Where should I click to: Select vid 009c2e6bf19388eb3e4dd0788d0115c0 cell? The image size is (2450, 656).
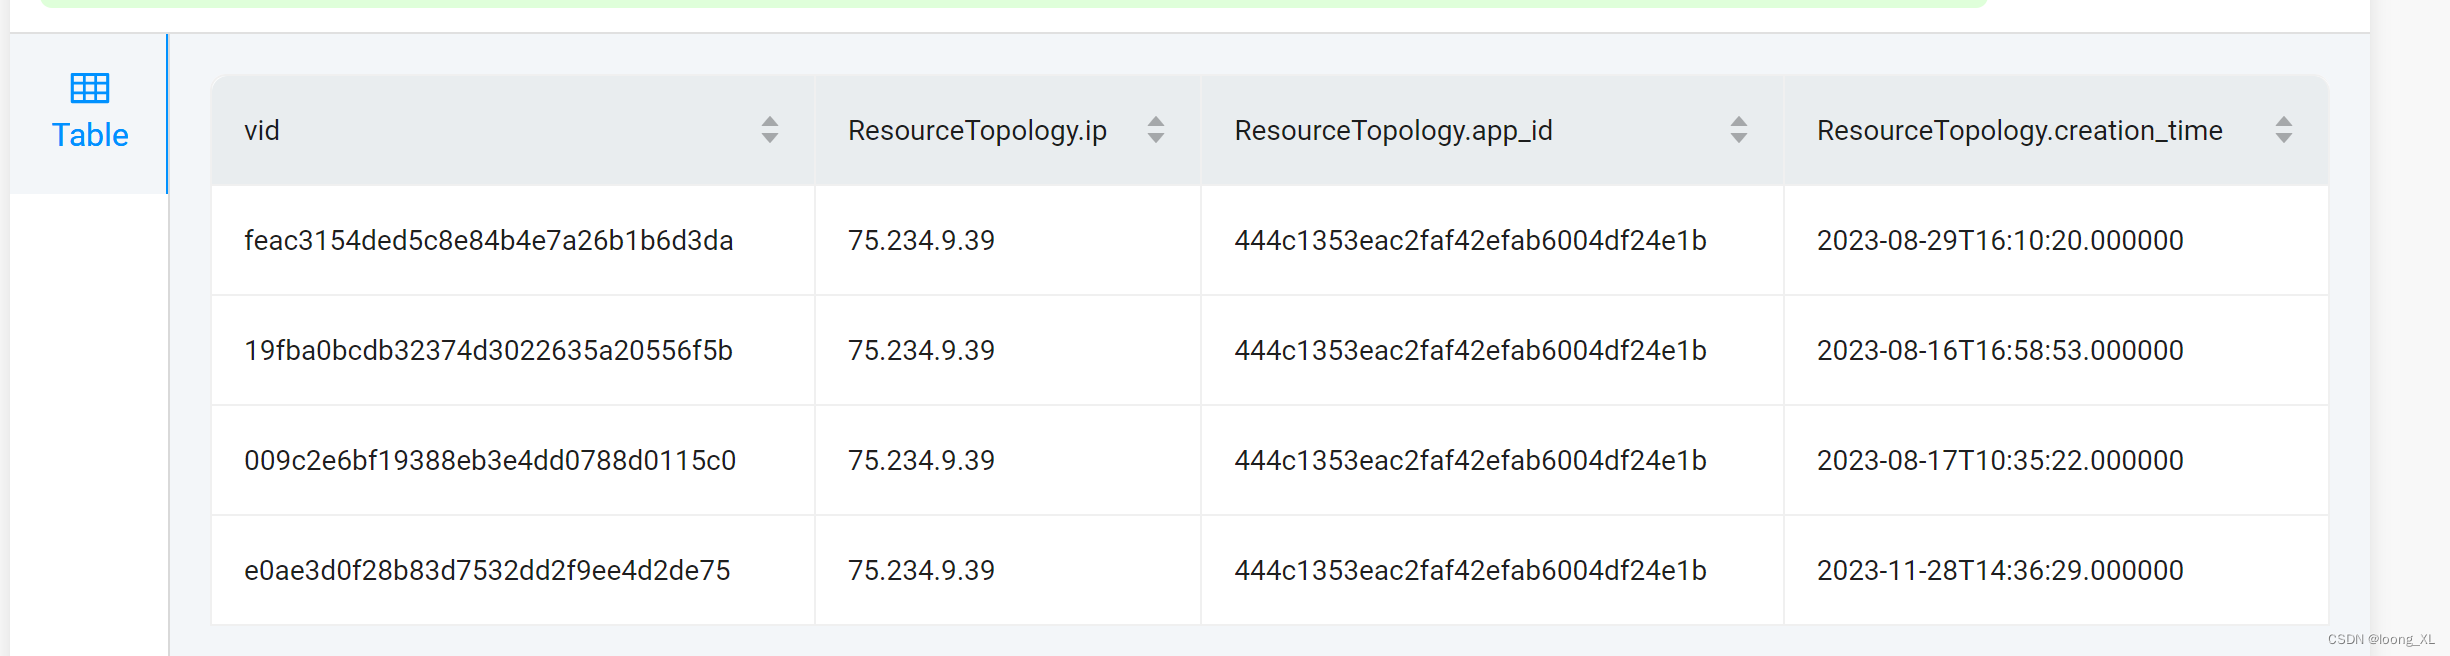(489, 461)
